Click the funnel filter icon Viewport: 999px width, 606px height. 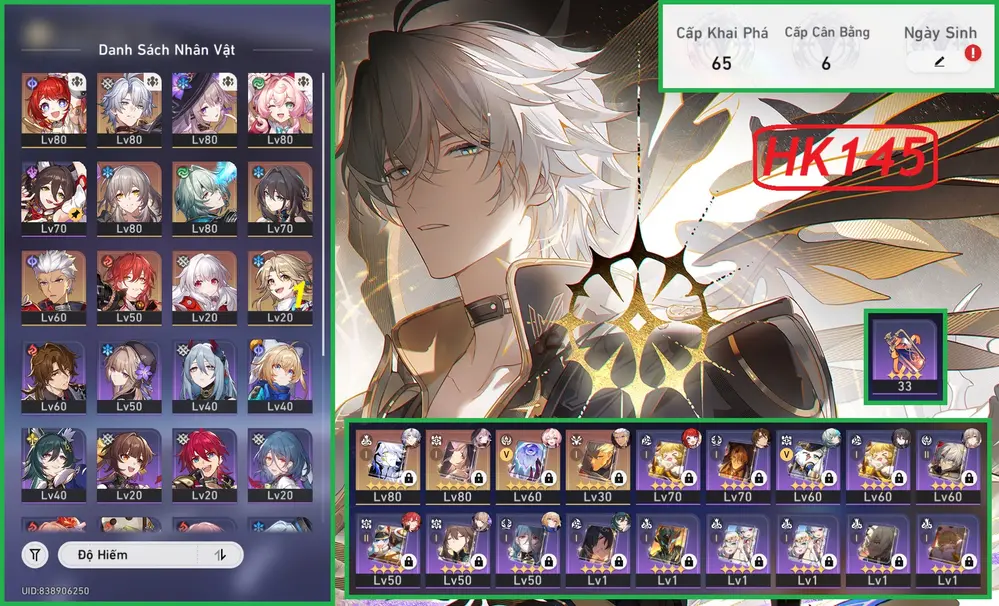click(x=34, y=555)
